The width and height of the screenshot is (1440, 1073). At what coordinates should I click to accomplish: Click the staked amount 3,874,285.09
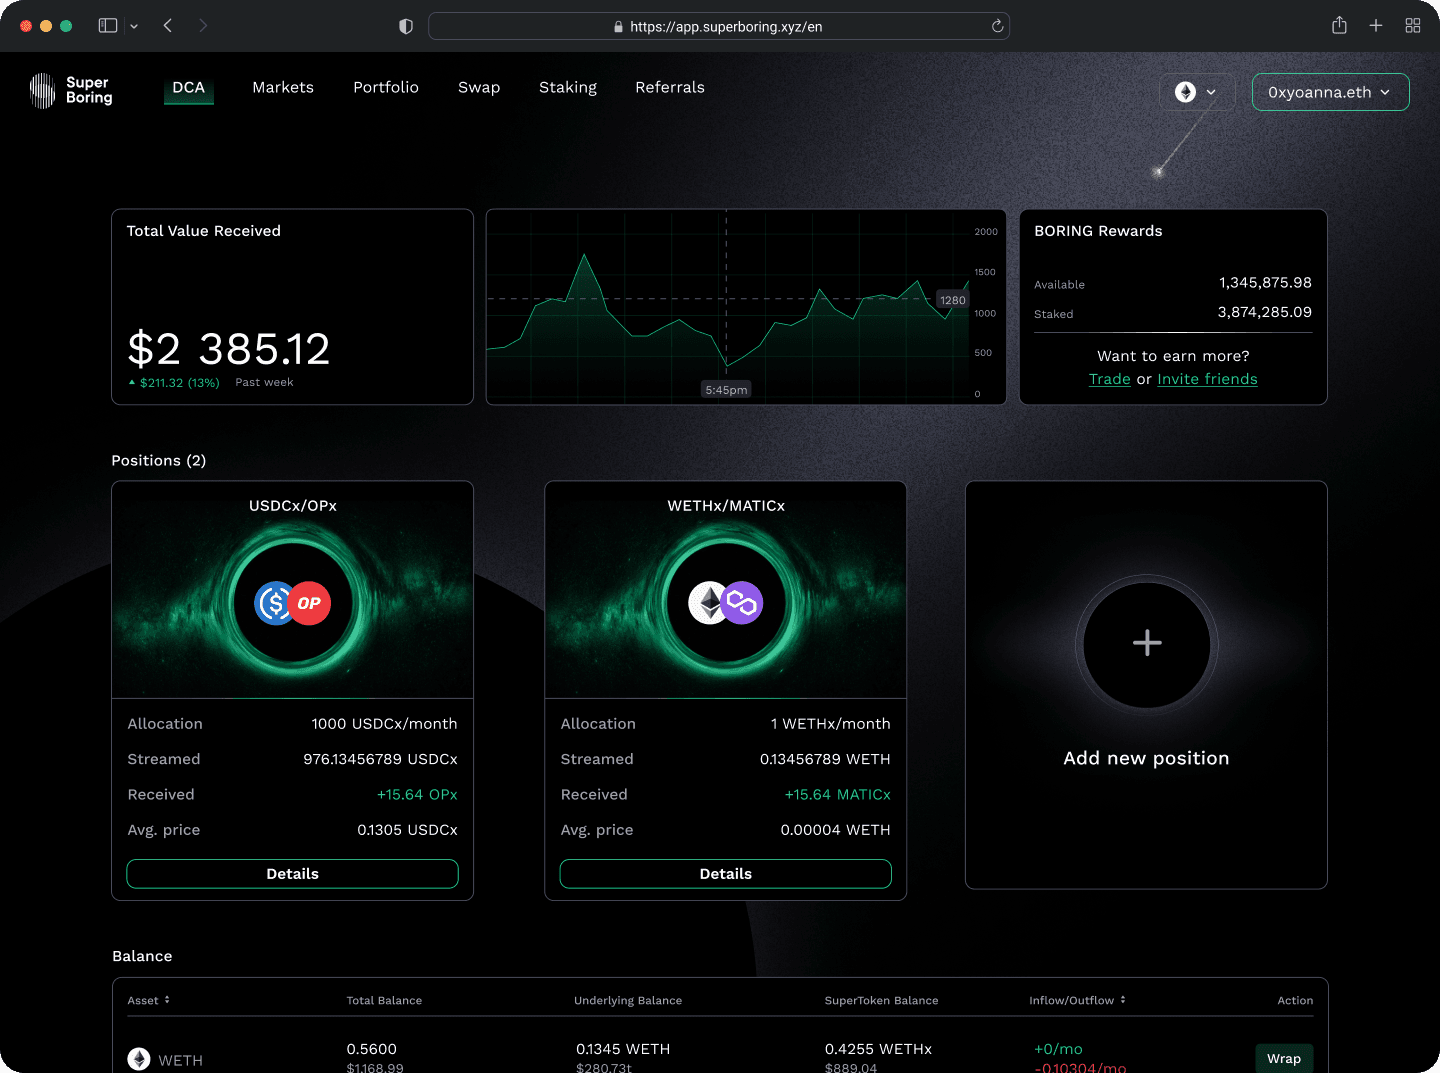[x=1264, y=312]
